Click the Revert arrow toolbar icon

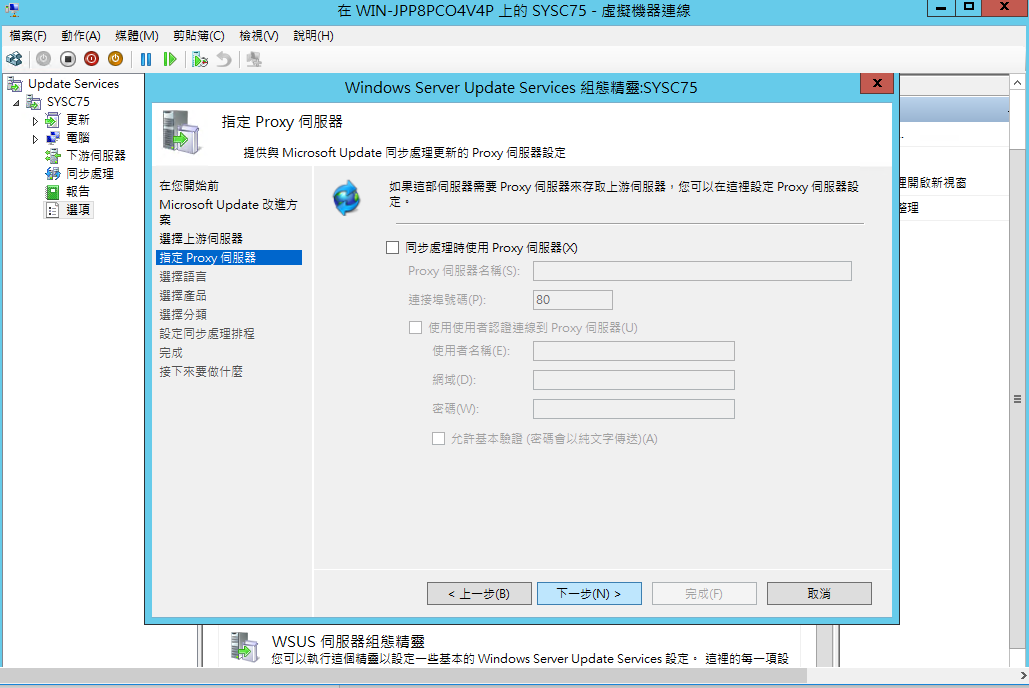(x=224, y=59)
